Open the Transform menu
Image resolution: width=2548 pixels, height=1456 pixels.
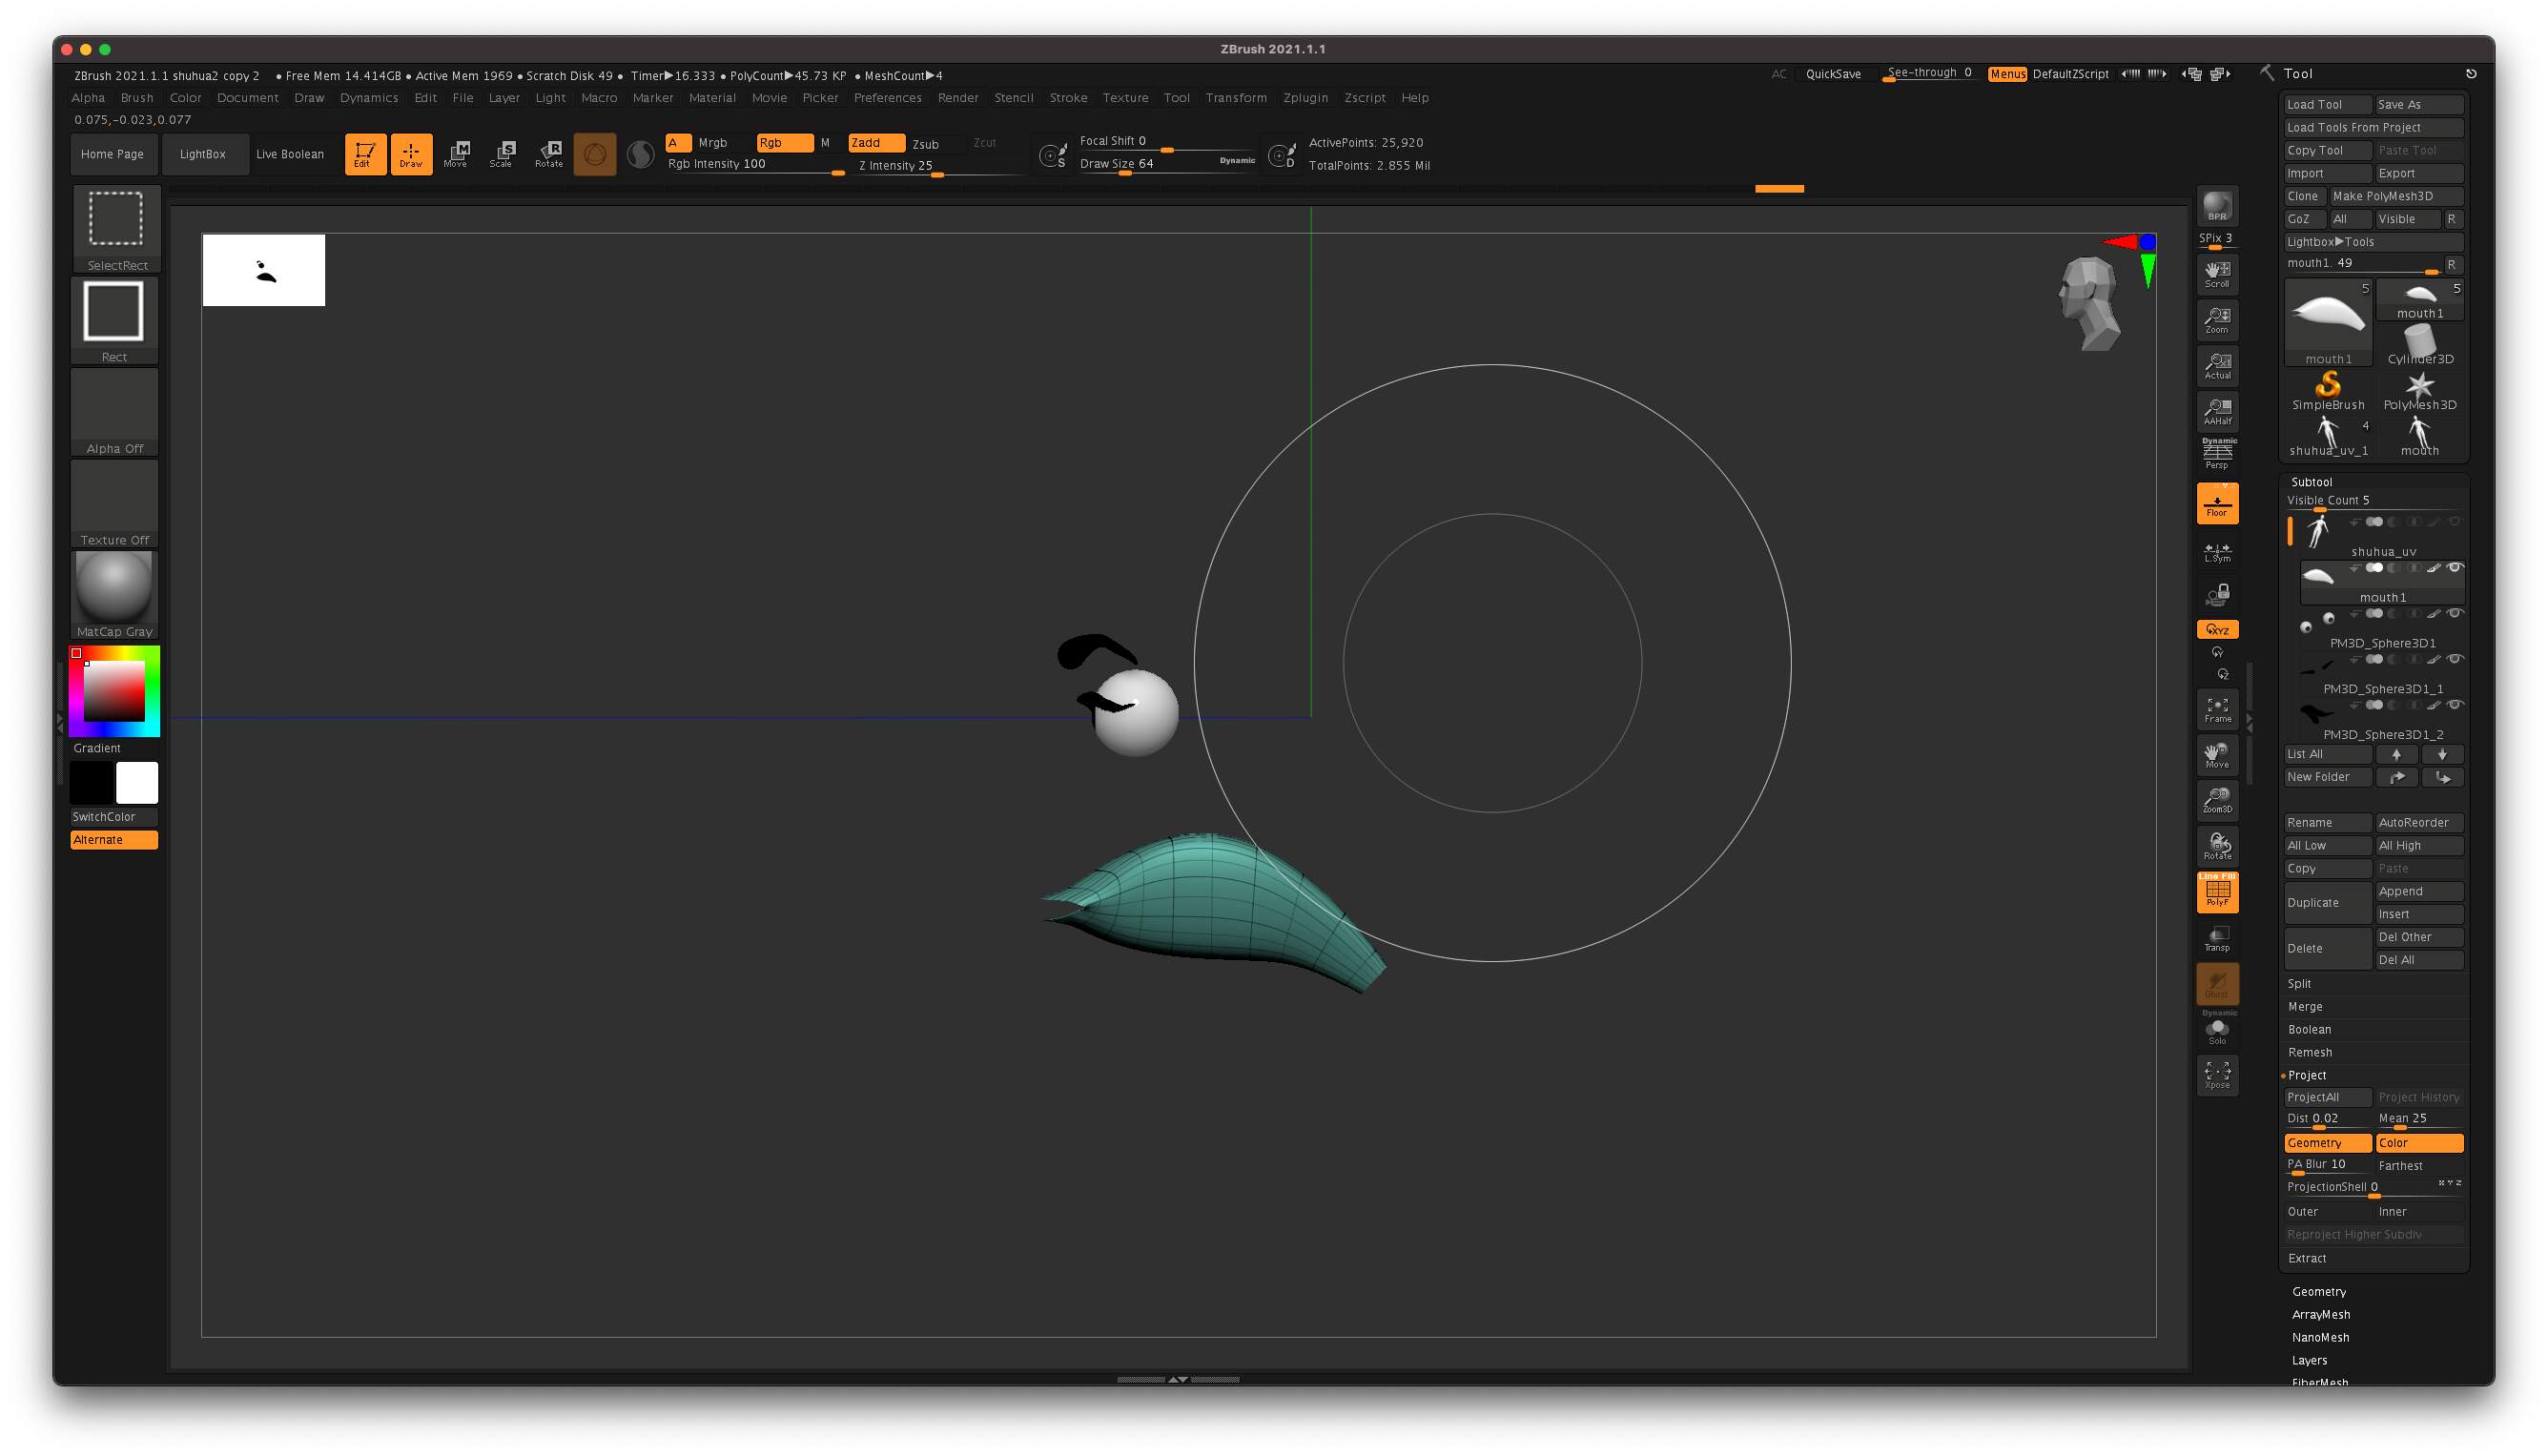[1236, 98]
